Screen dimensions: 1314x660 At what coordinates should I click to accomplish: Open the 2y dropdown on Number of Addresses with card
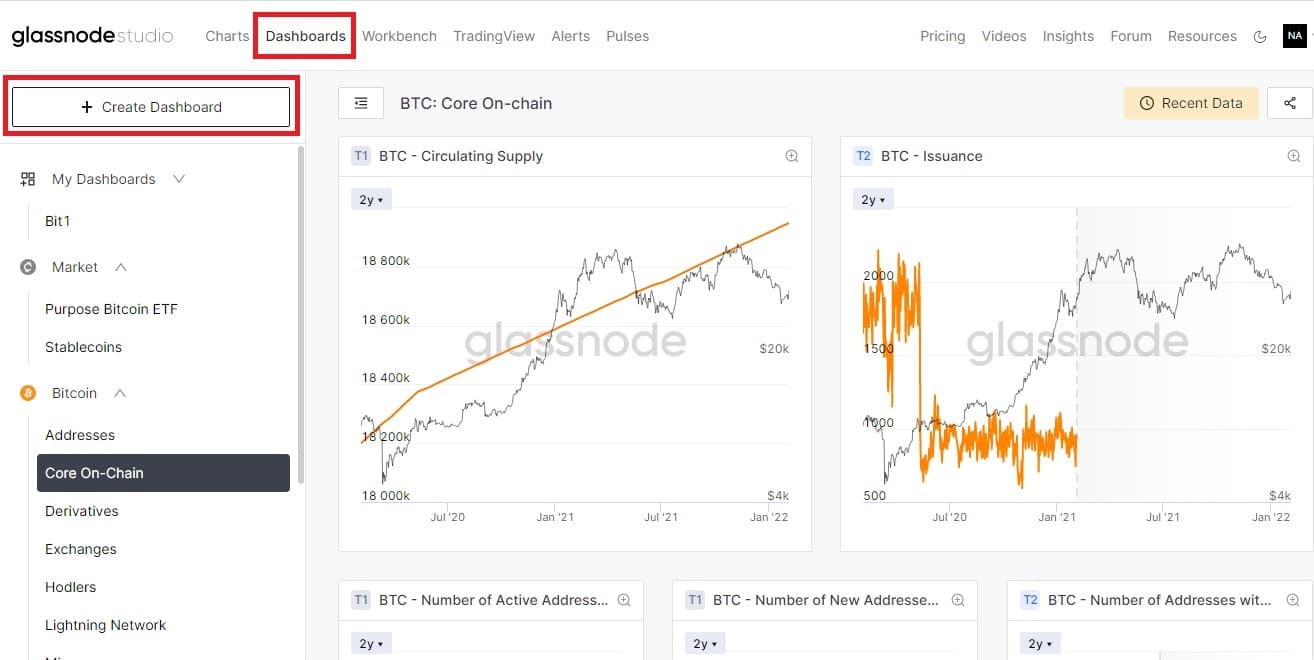click(x=1041, y=644)
